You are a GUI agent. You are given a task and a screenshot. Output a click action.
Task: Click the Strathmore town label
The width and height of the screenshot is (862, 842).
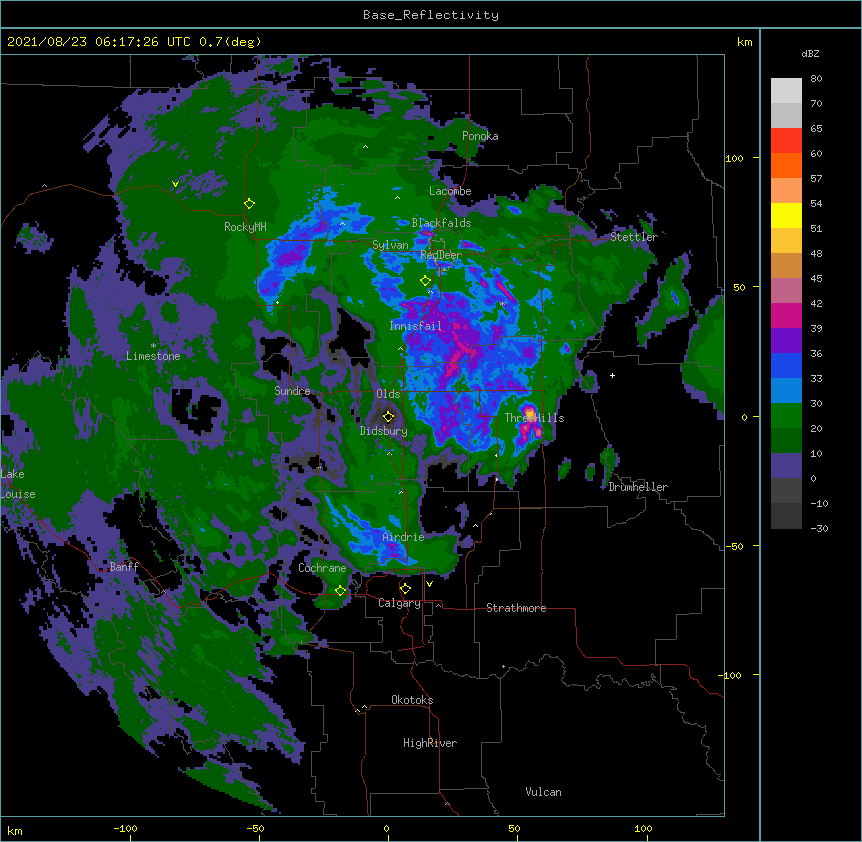point(516,608)
